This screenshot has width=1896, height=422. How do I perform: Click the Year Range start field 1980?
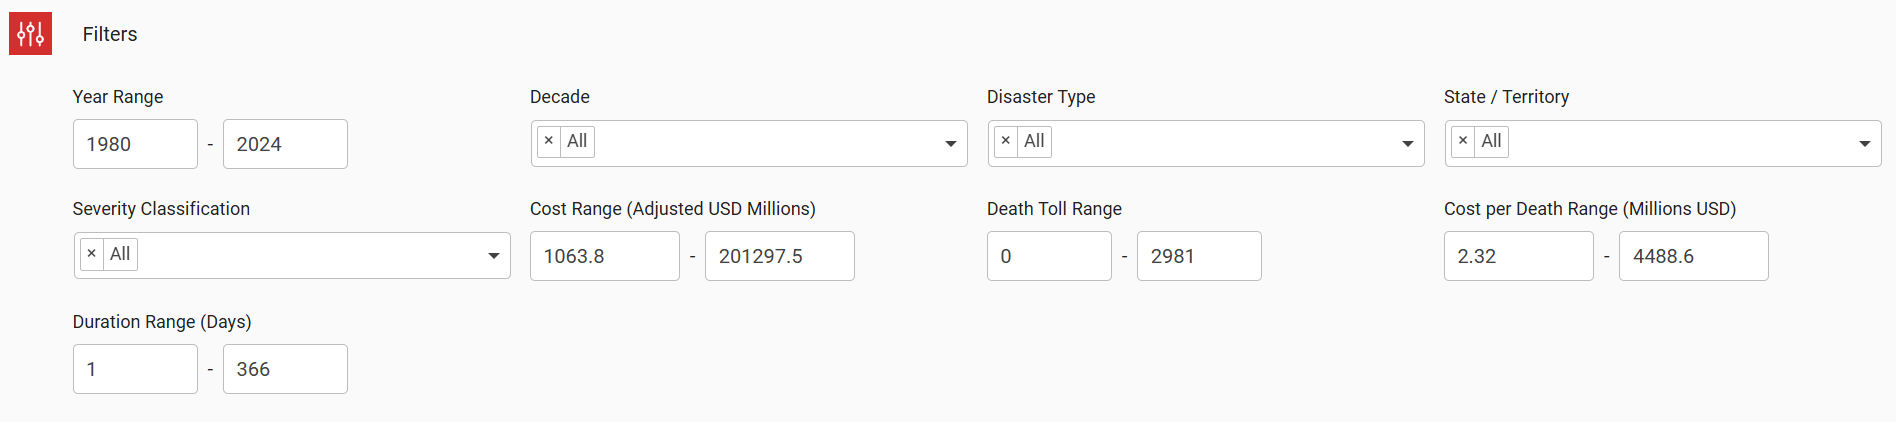pos(135,144)
